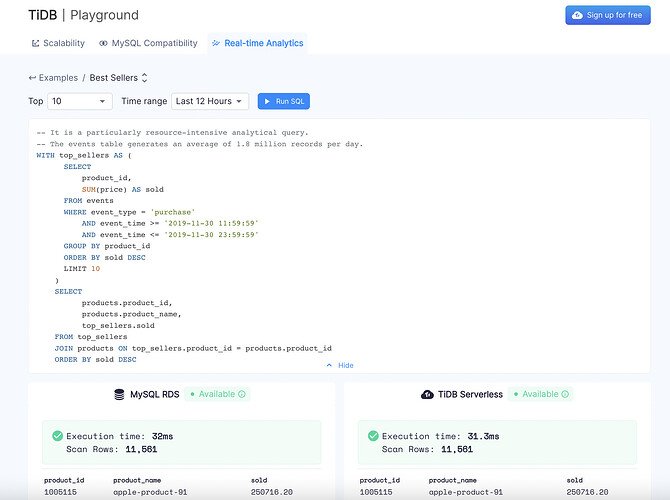Screen dimensions: 670x500
Task: Click the green check icon for TiDB execution time
Action: [373, 436]
